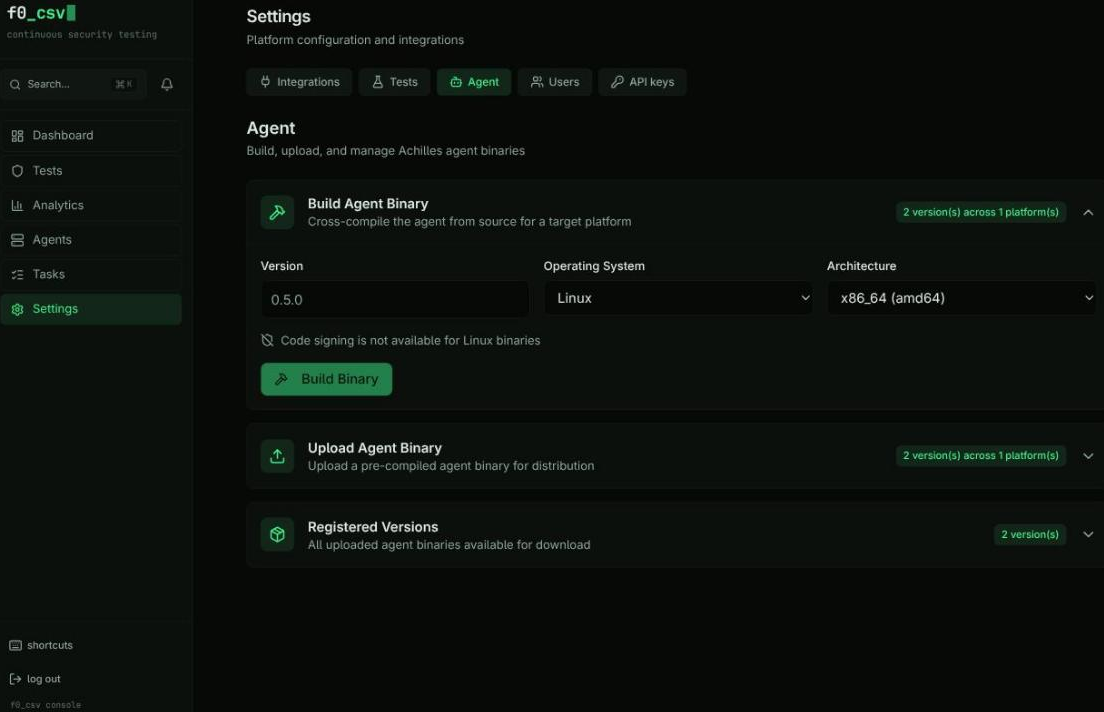Click the 'Operating System' field label

coord(594,266)
